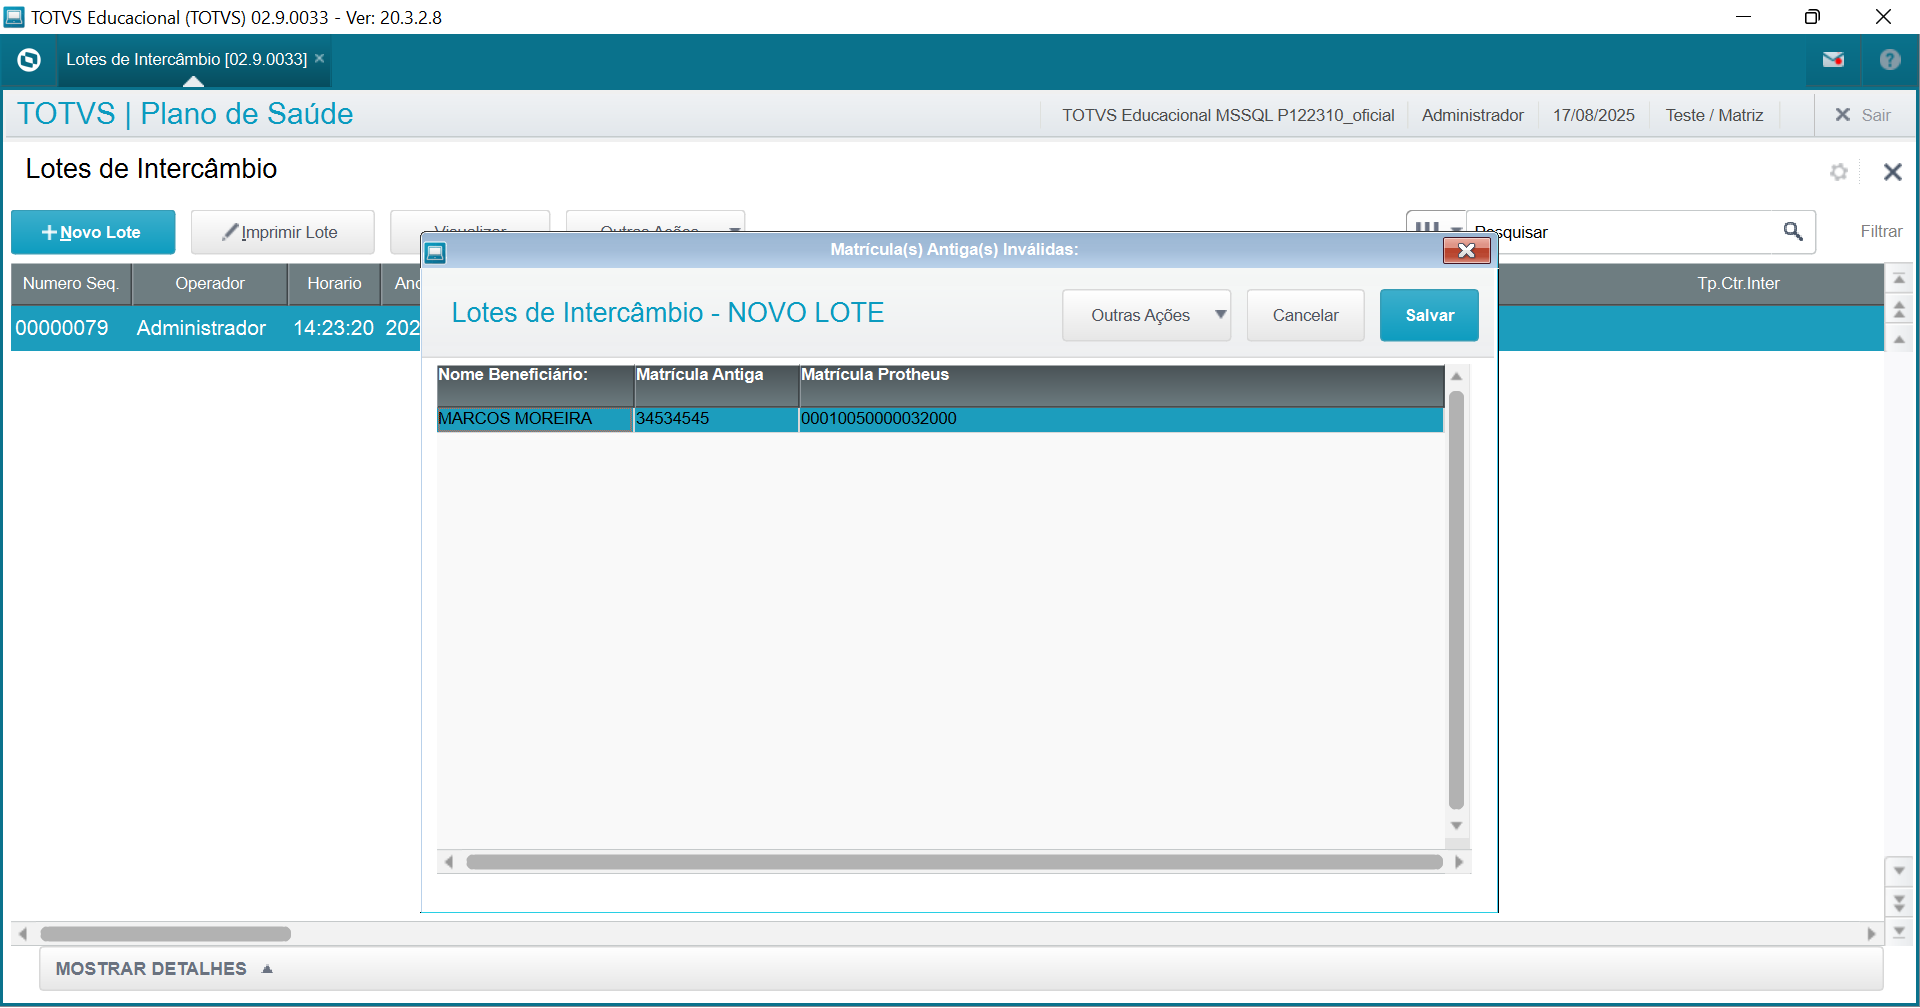Screen dimensions: 1920x1008
Task: Click the Imprimir Lote button
Action: (x=283, y=232)
